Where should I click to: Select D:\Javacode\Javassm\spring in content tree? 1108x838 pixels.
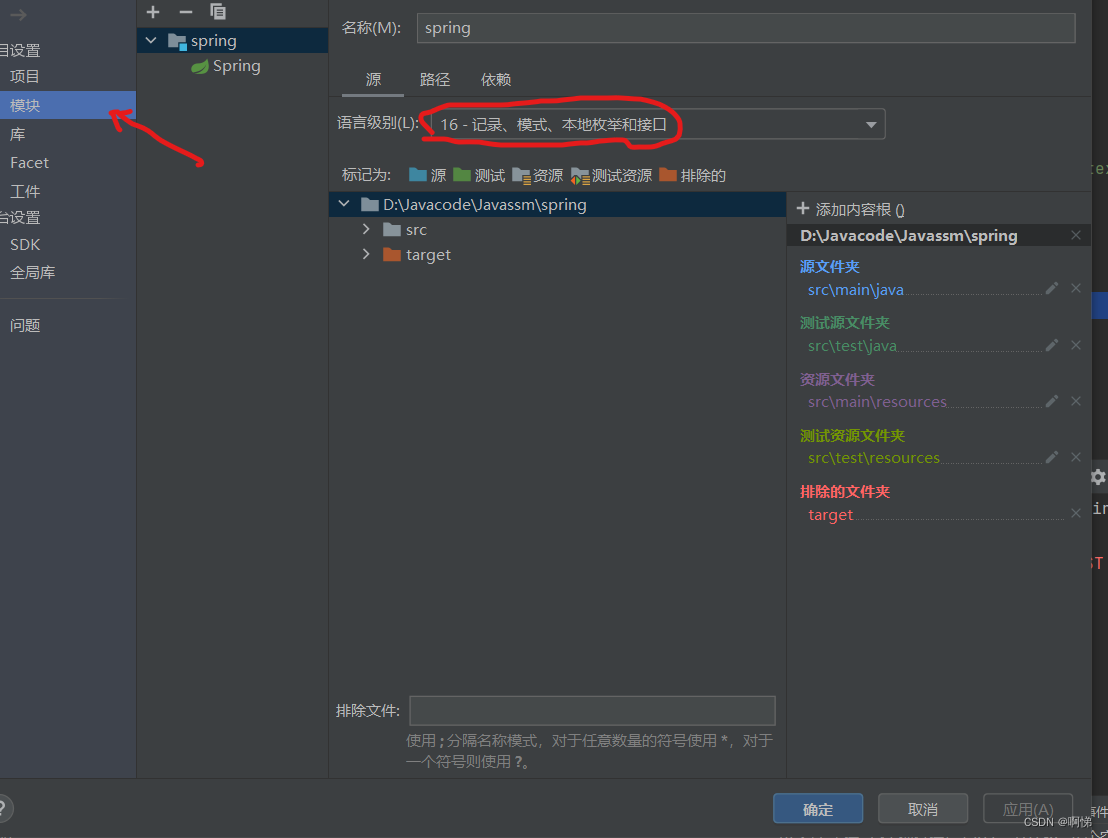pyautogui.click(x=558, y=204)
